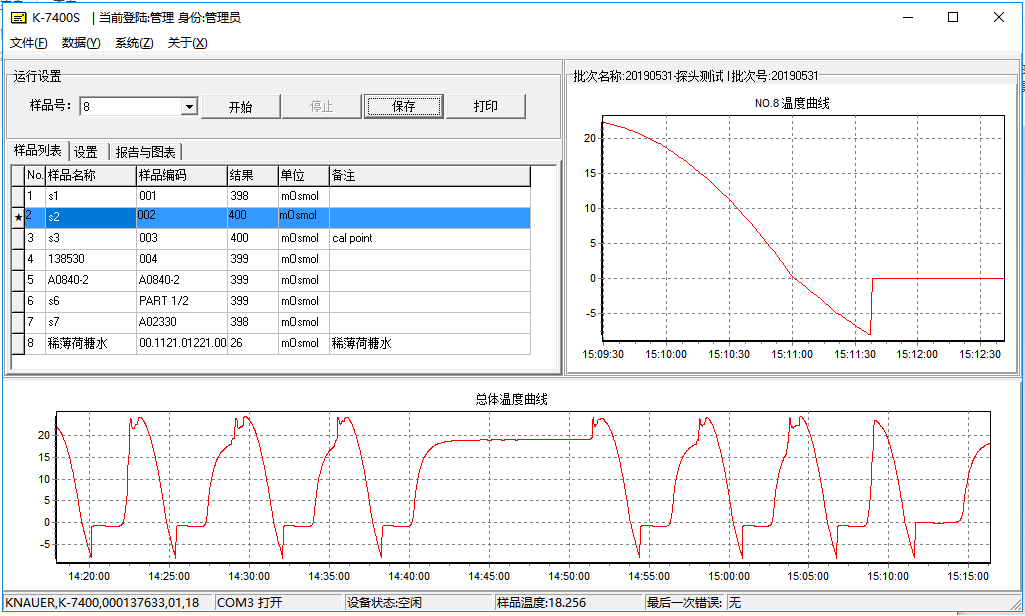1025x616 pixels.
Task: Select sample row A0840-2
Action: tap(90, 280)
